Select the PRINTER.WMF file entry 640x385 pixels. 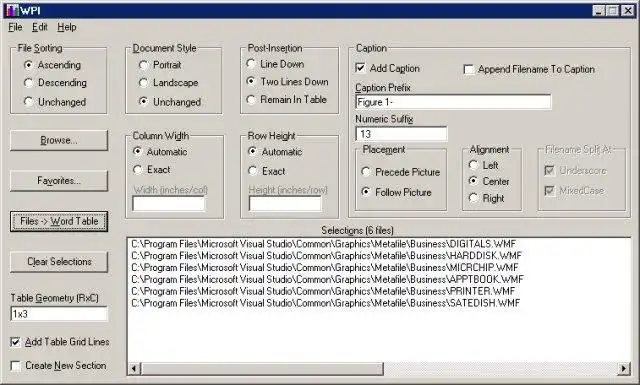click(x=323, y=292)
